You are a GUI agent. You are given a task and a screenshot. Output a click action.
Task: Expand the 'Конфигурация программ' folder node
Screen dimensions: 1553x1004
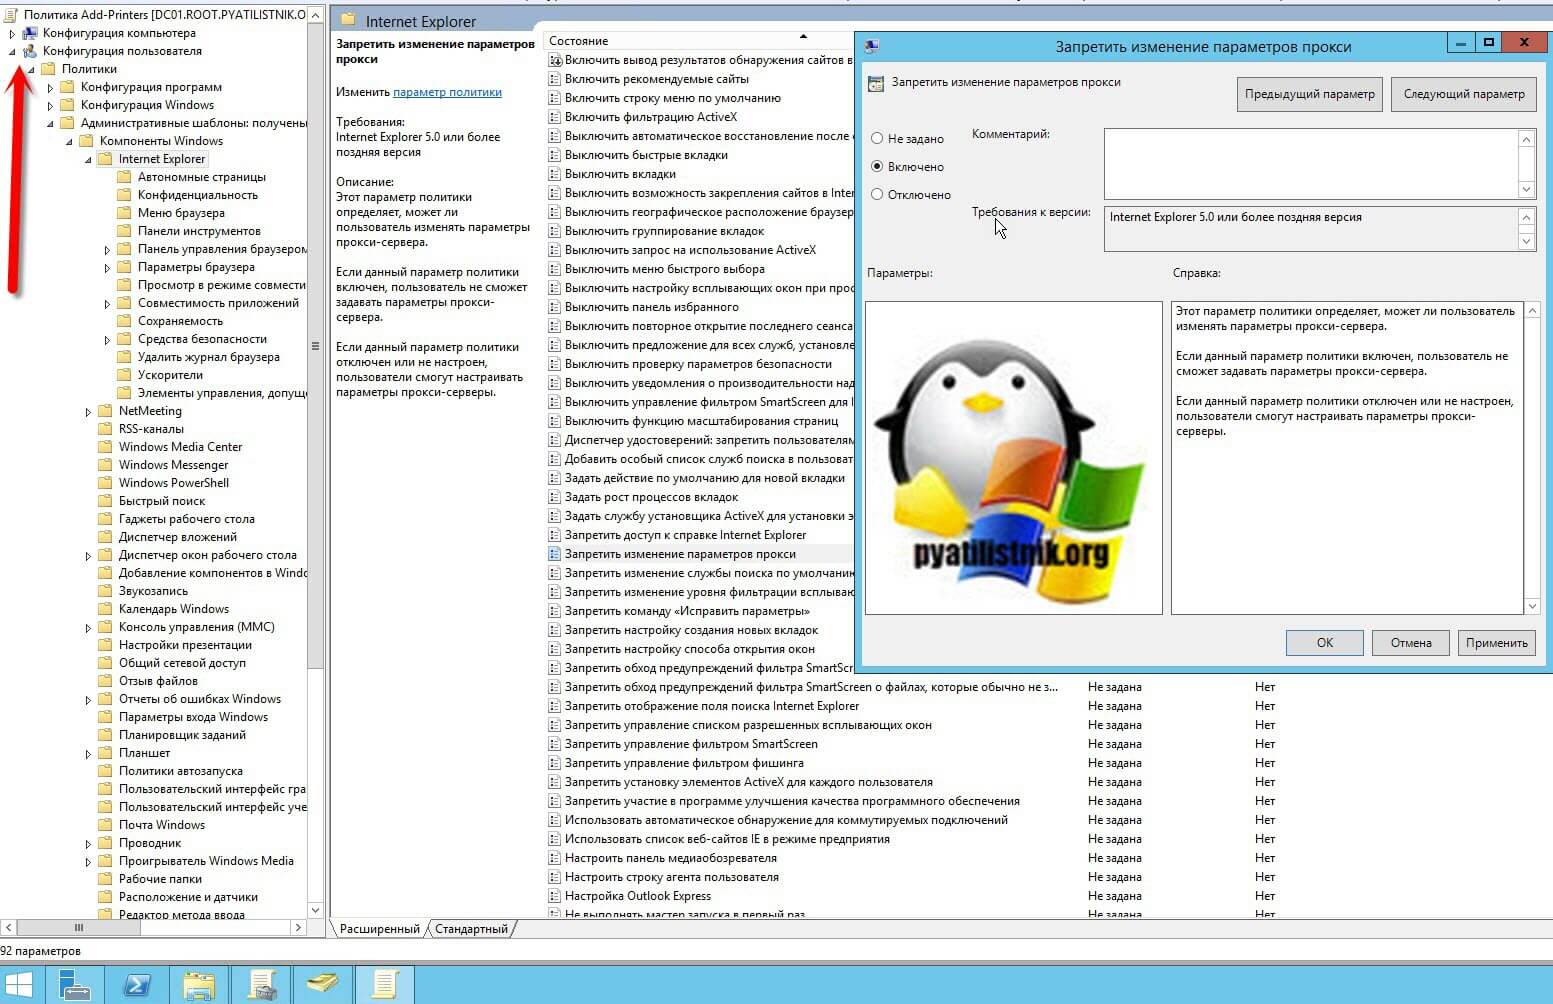[50, 87]
